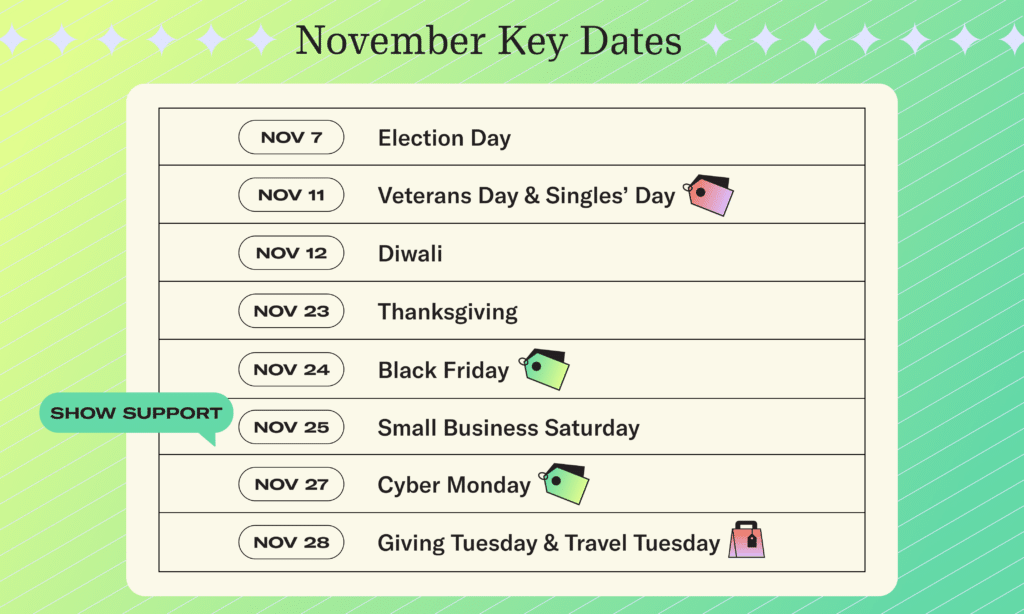Click the green price tag next to Black Friday

[544, 369]
